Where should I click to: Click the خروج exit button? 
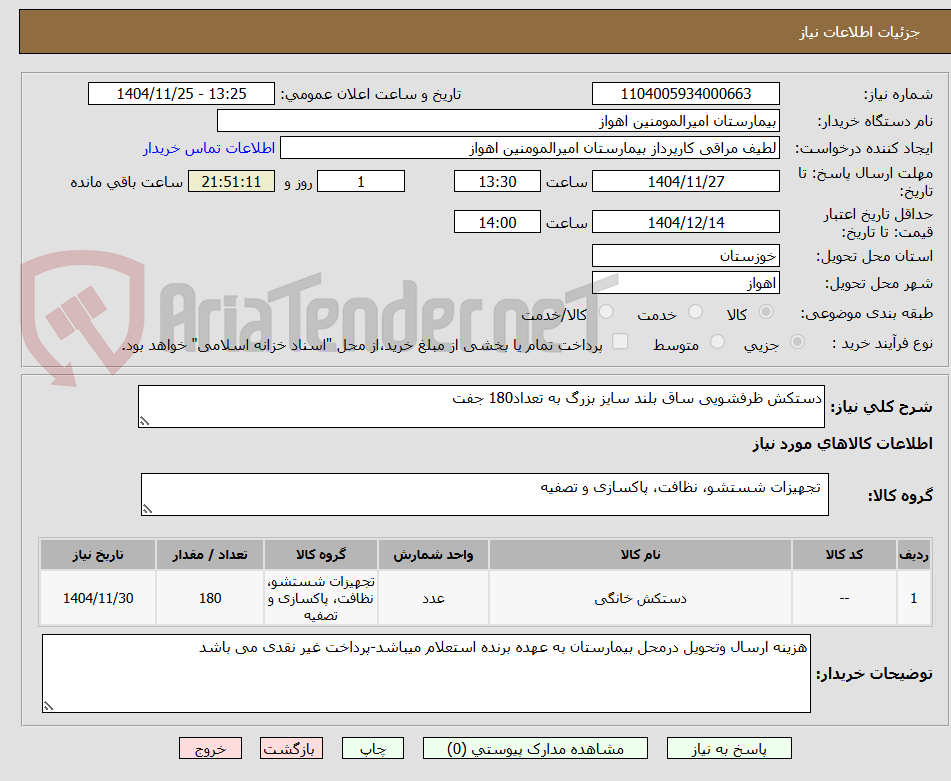point(210,748)
